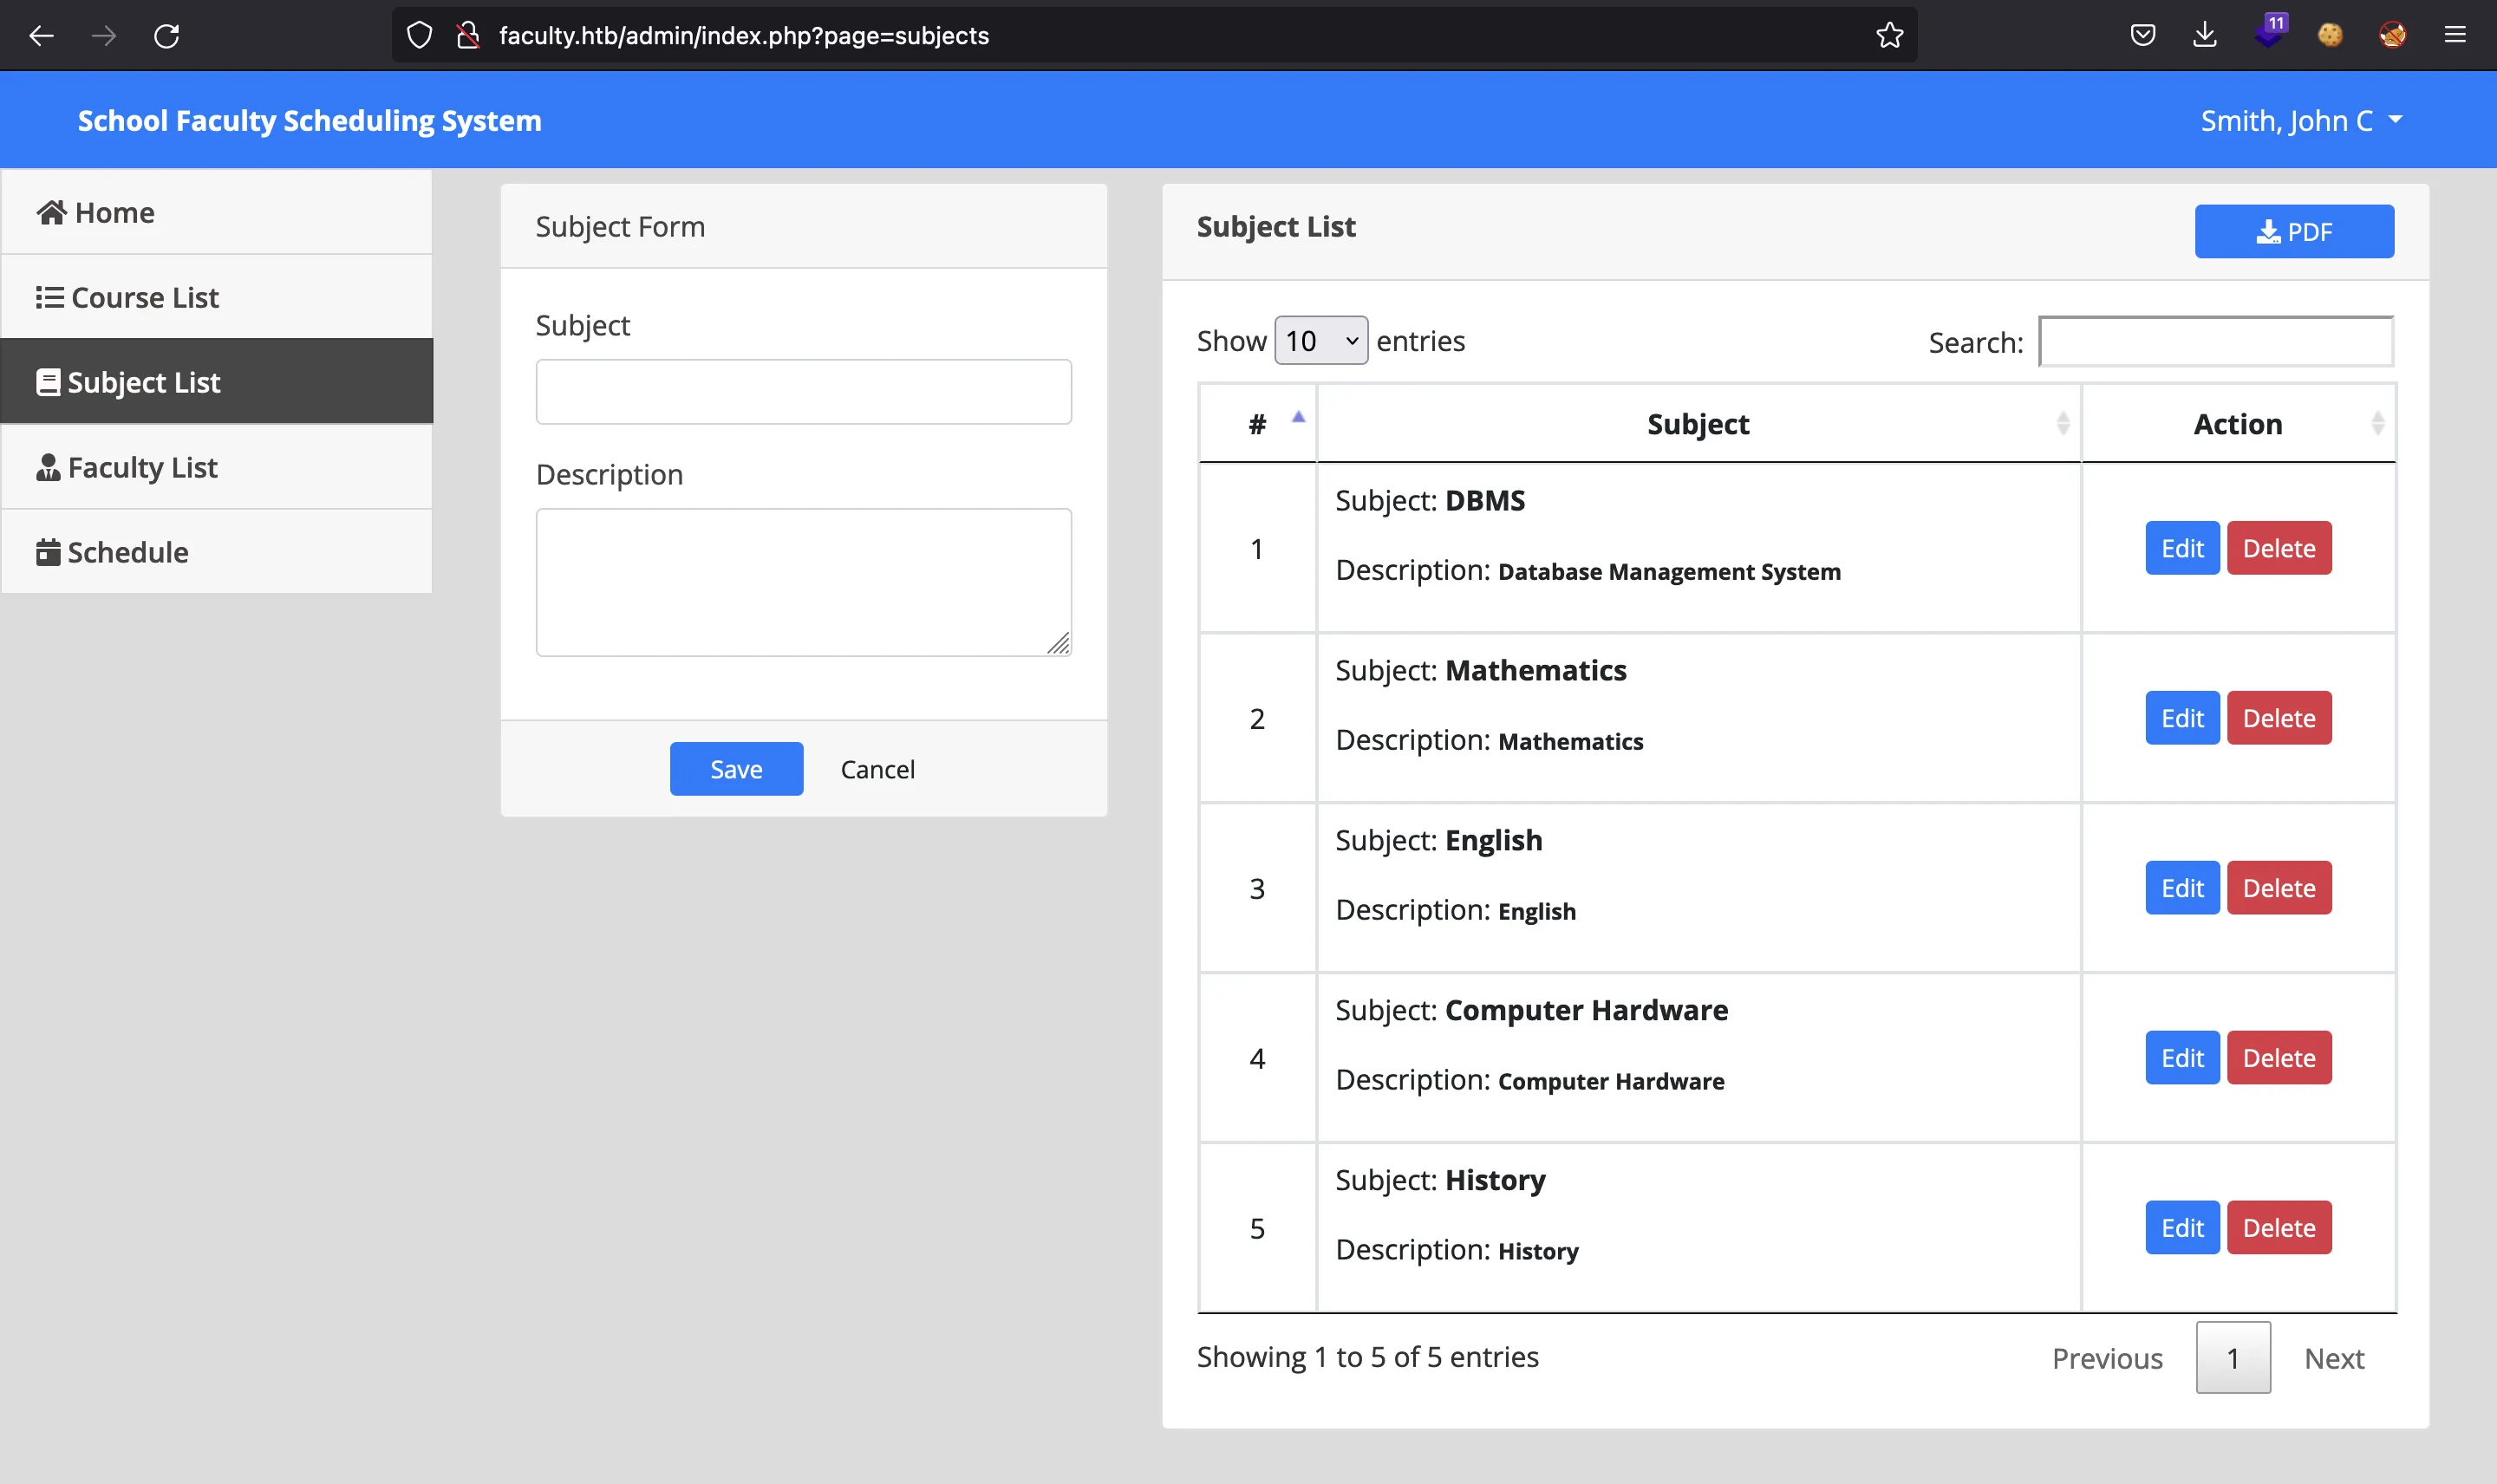Image resolution: width=2497 pixels, height=1484 pixels.
Task: Open the red fox proxy extension icon
Action: tap(2392, 36)
